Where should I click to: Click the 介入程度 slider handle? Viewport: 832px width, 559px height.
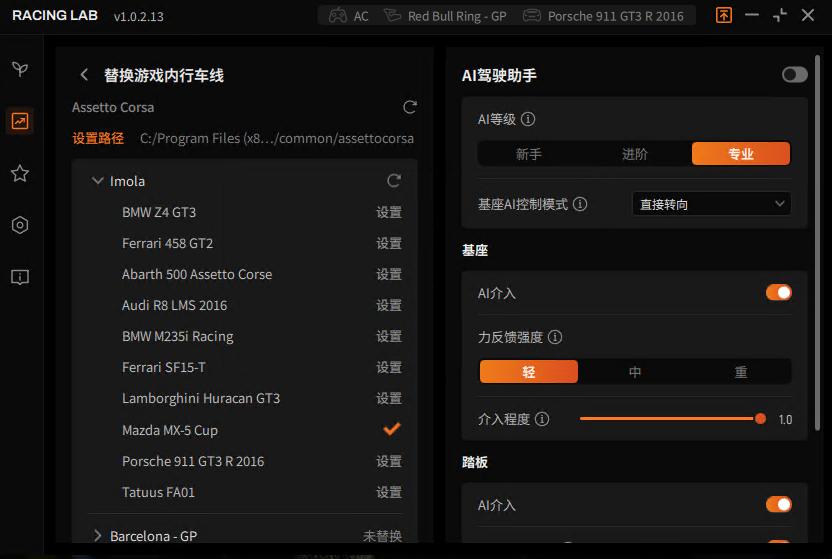[x=760, y=419]
